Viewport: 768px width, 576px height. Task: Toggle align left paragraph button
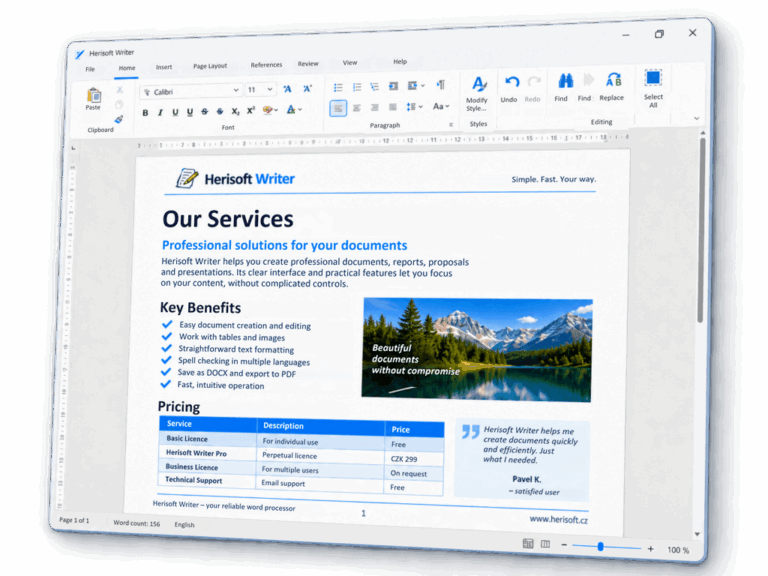(338, 108)
